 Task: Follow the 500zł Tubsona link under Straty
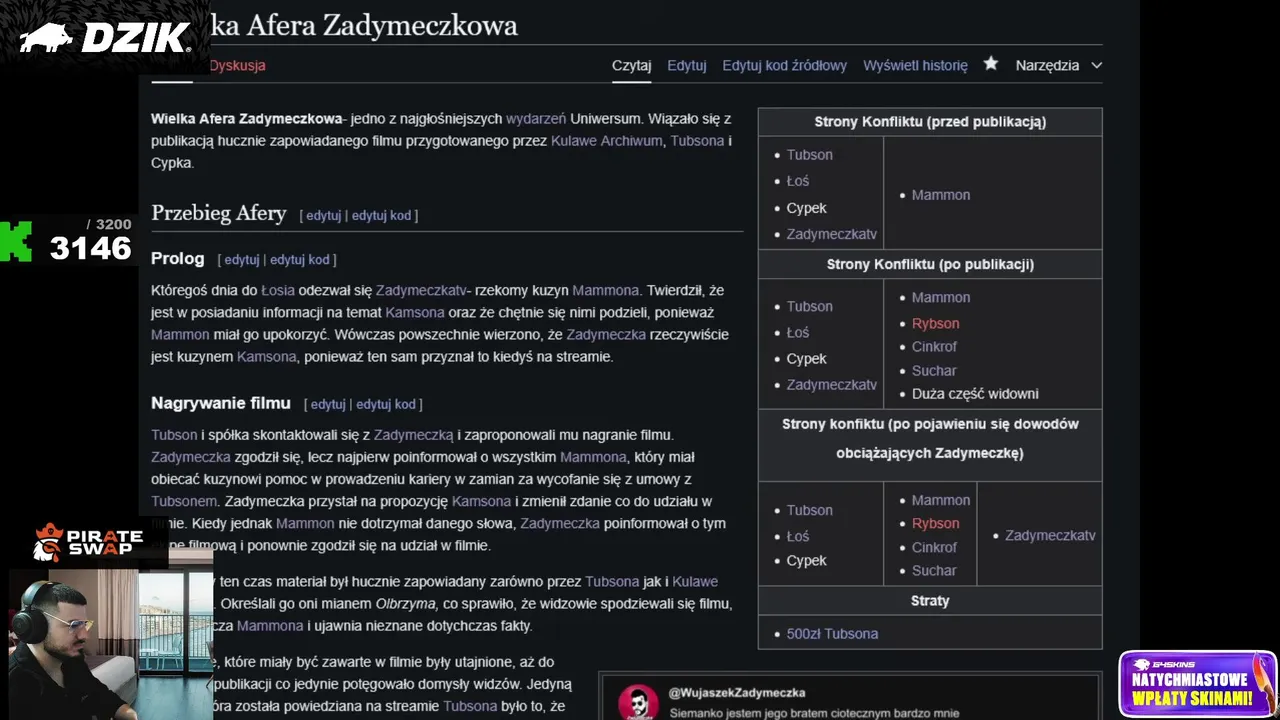[832, 633]
